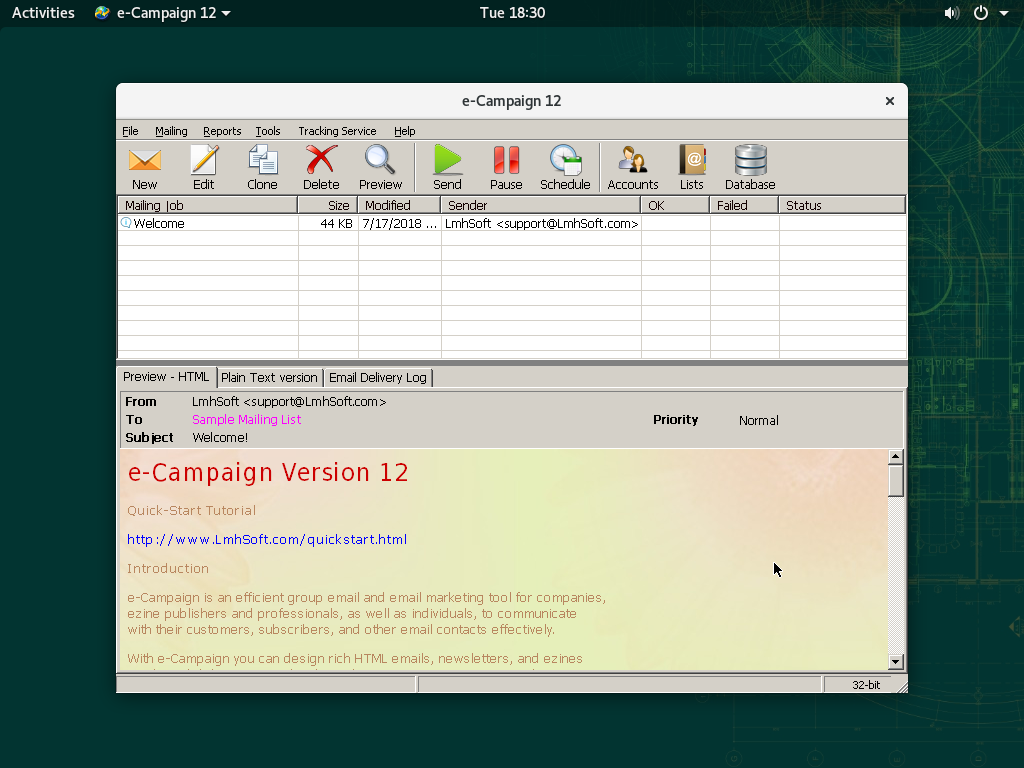Switch to the Email Delivery Log tab
This screenshot has width=1024, height=768.
click(377, 377)
